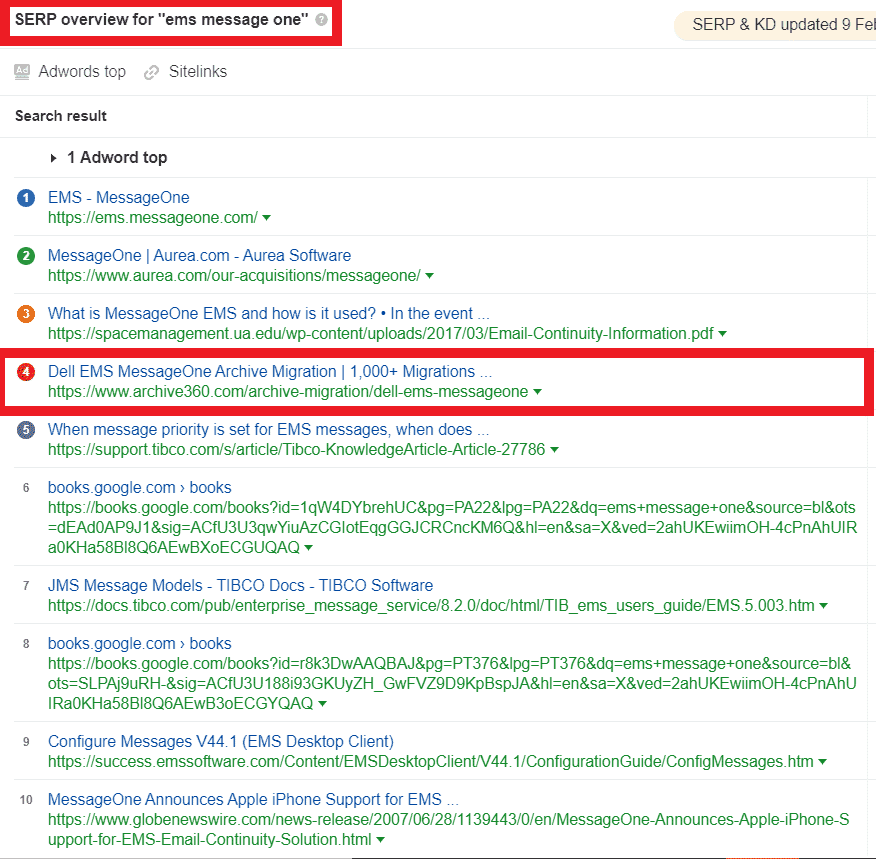Screen dimensions: 876x859
Task: Open dropdown for globenewswire.com URL
Action: pyautogui.click(x=380, y=840)
